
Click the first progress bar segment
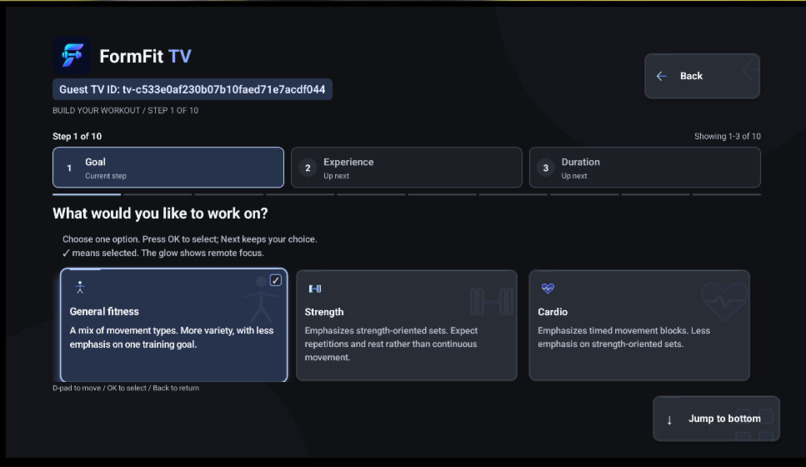tap(86, 195)
